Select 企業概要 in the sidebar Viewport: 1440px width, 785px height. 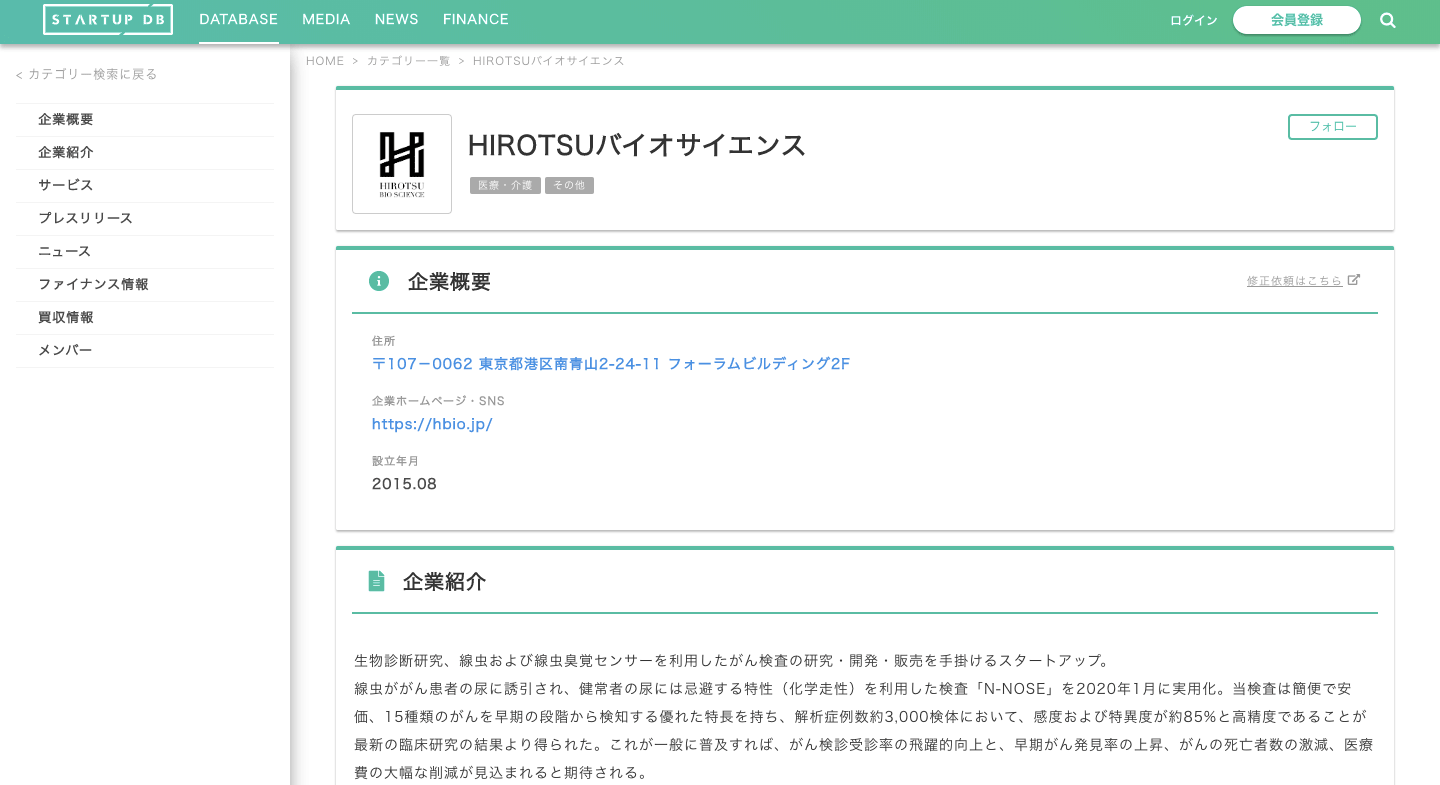[x=145, y=119]
